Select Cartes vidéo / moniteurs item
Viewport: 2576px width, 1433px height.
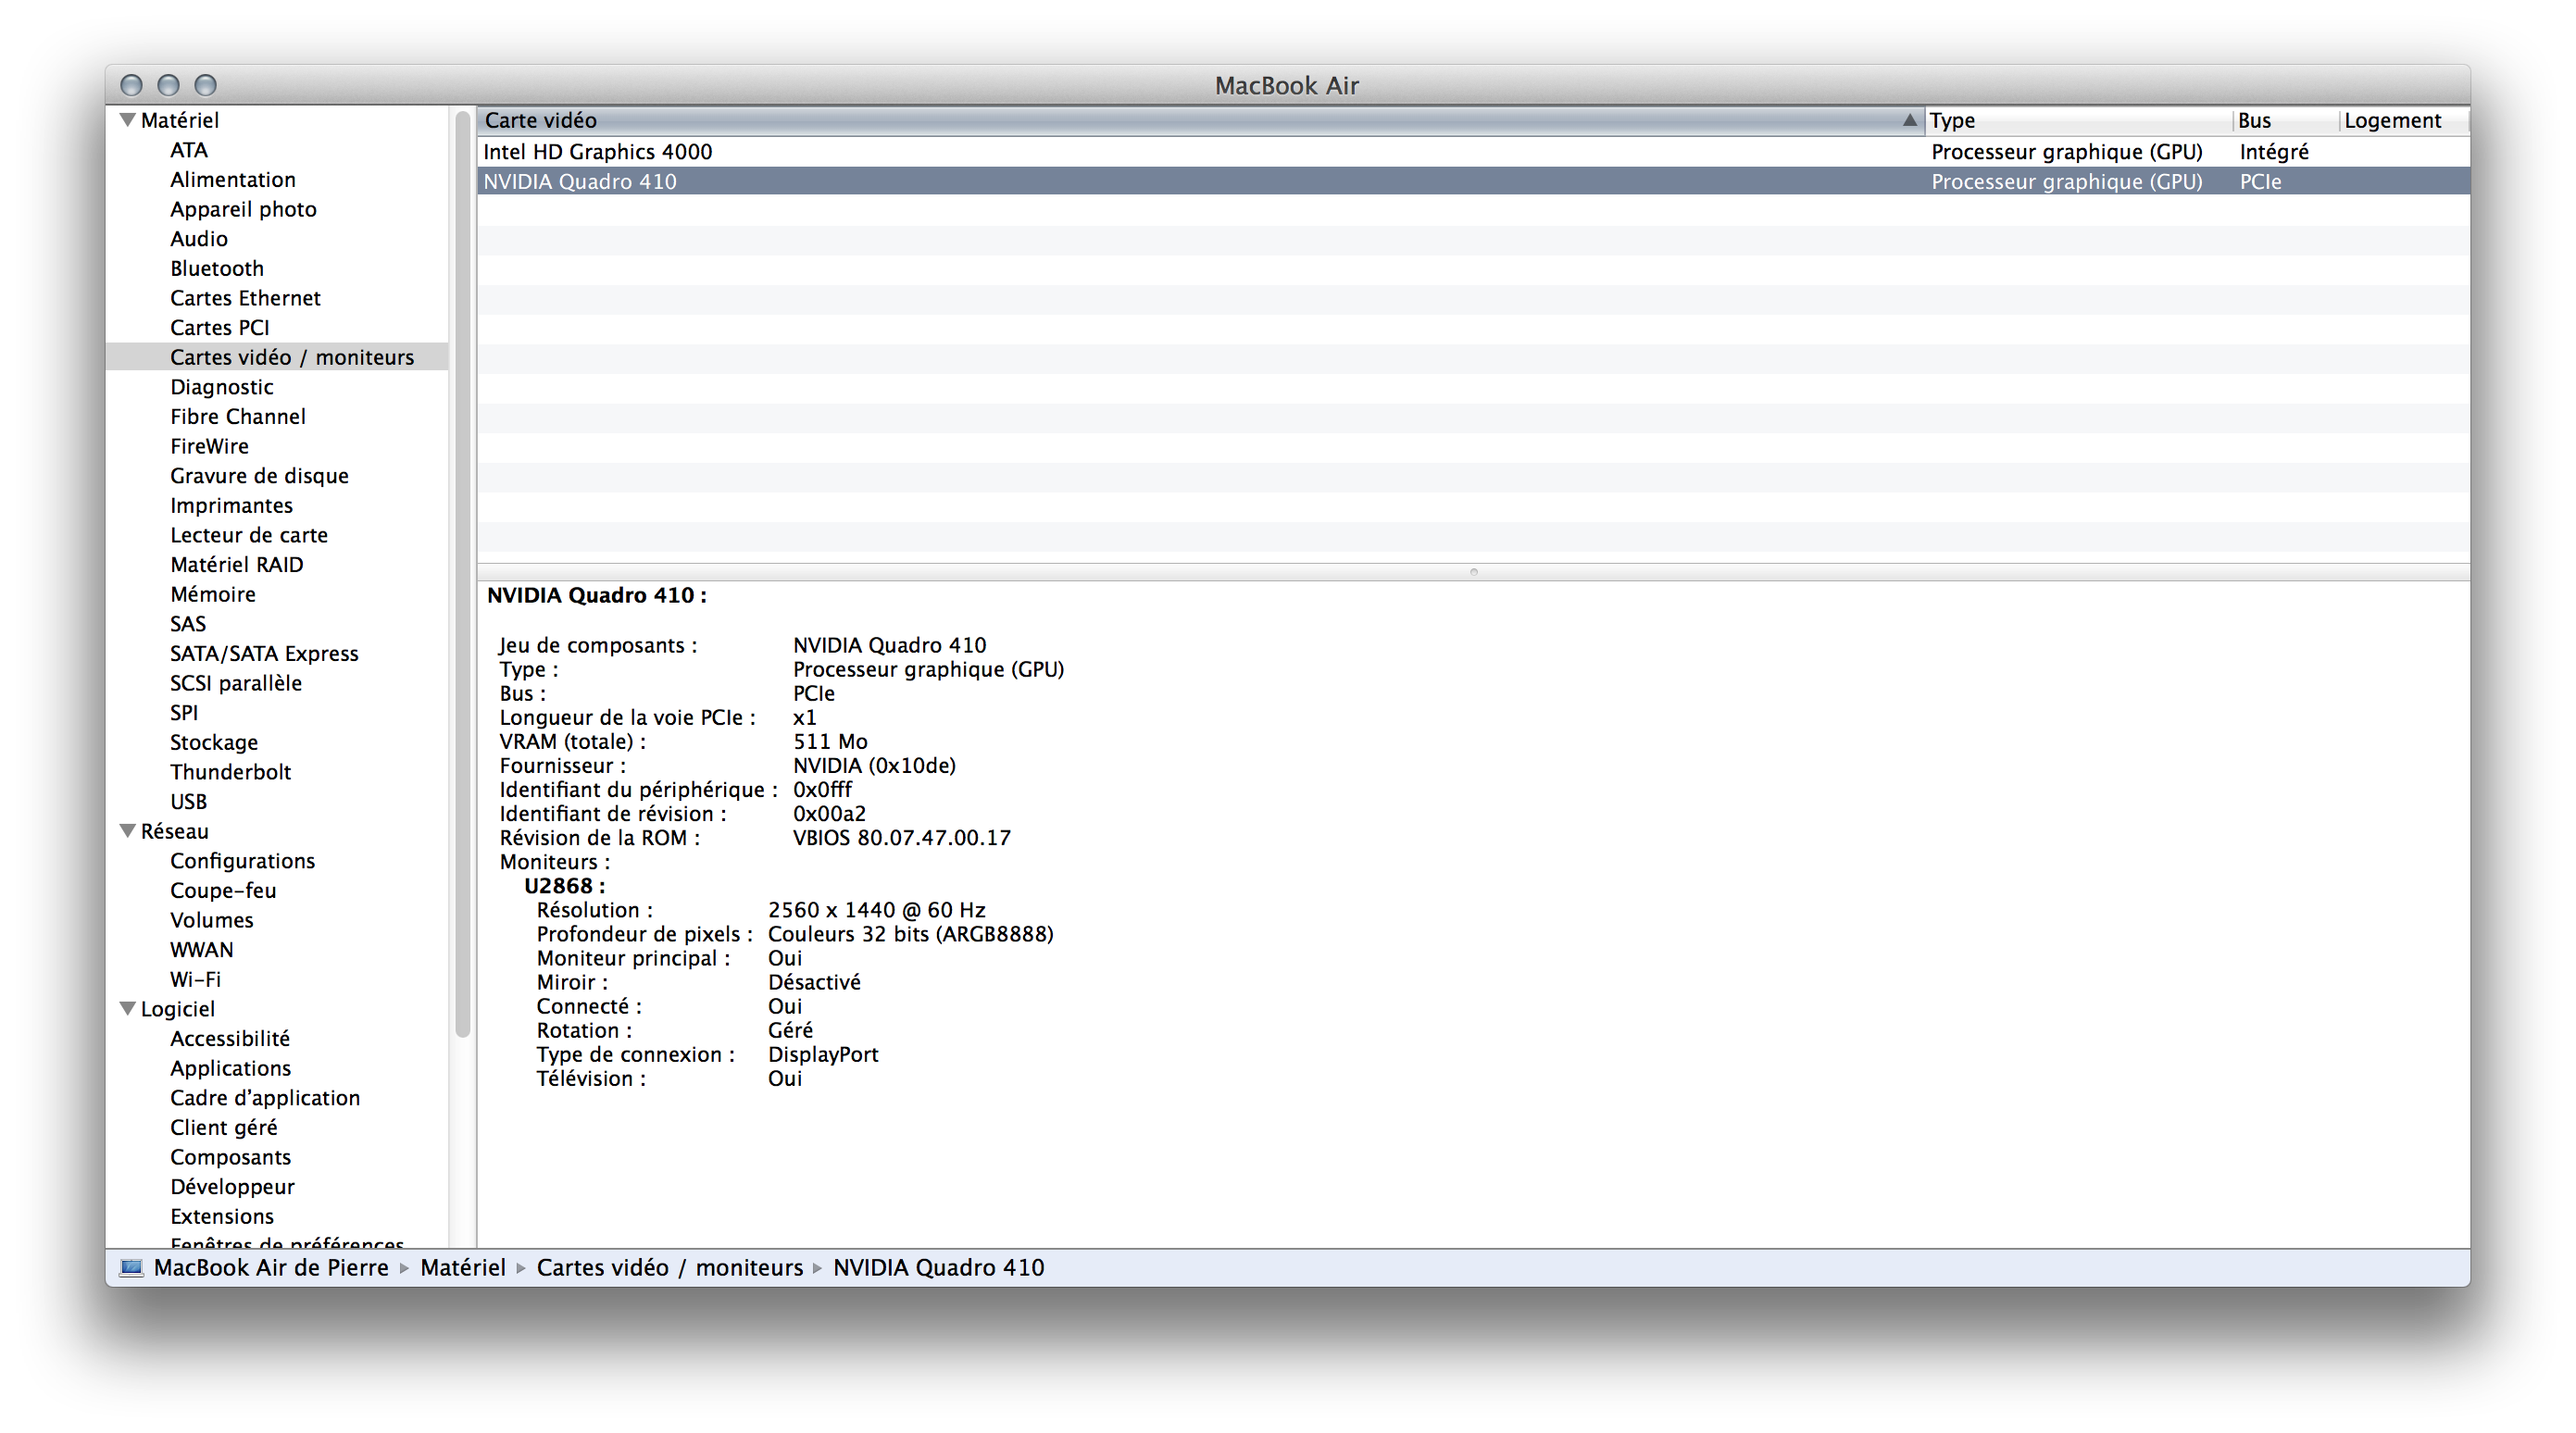pyautogui.click(x=292, y=357)
